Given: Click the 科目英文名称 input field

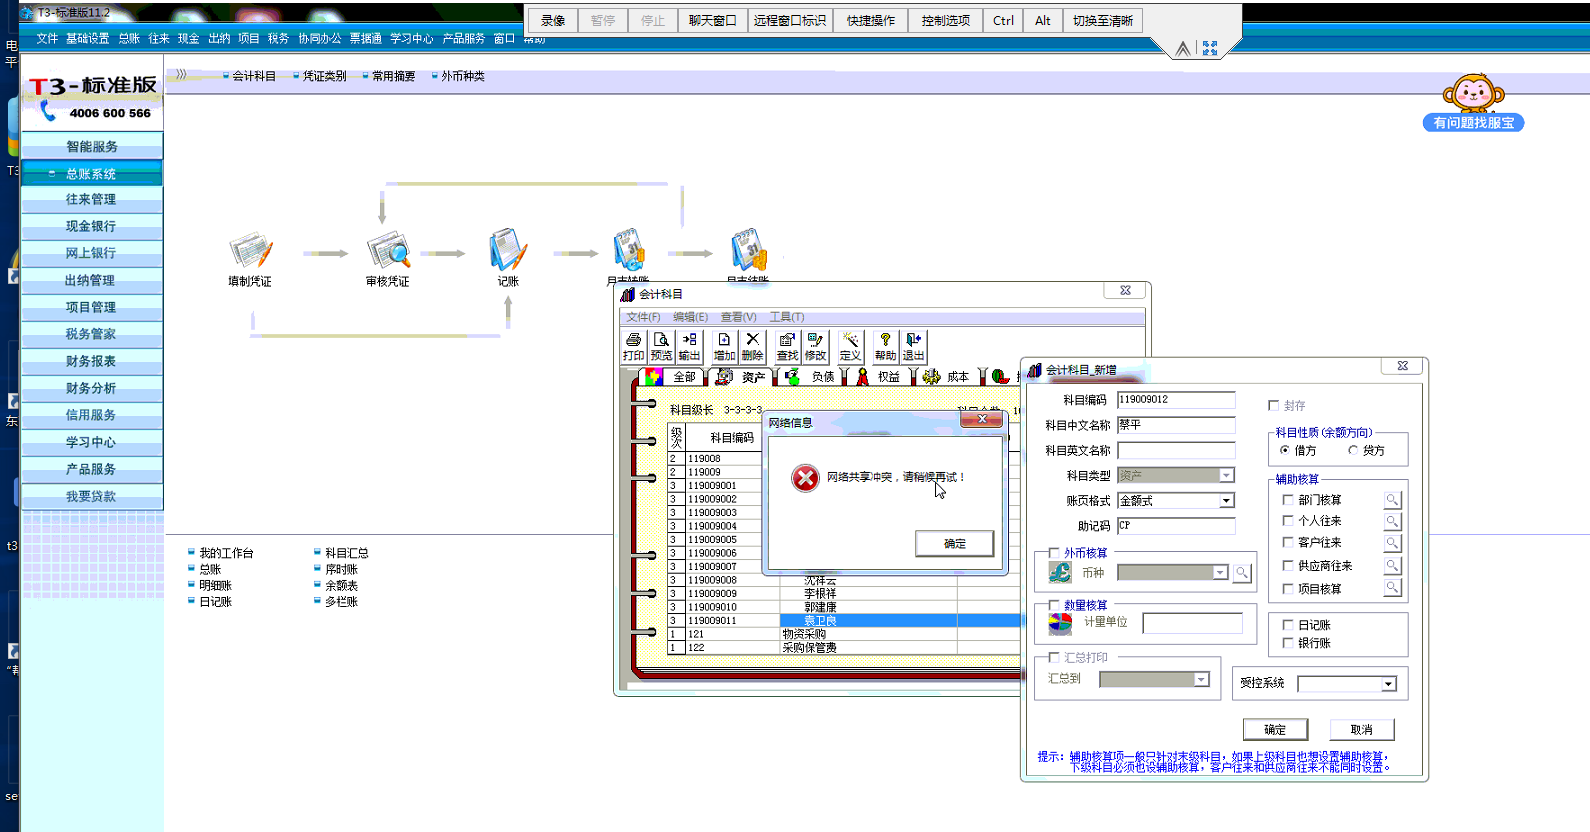Looking at the screenshot, I should (x=1176, y=450).
